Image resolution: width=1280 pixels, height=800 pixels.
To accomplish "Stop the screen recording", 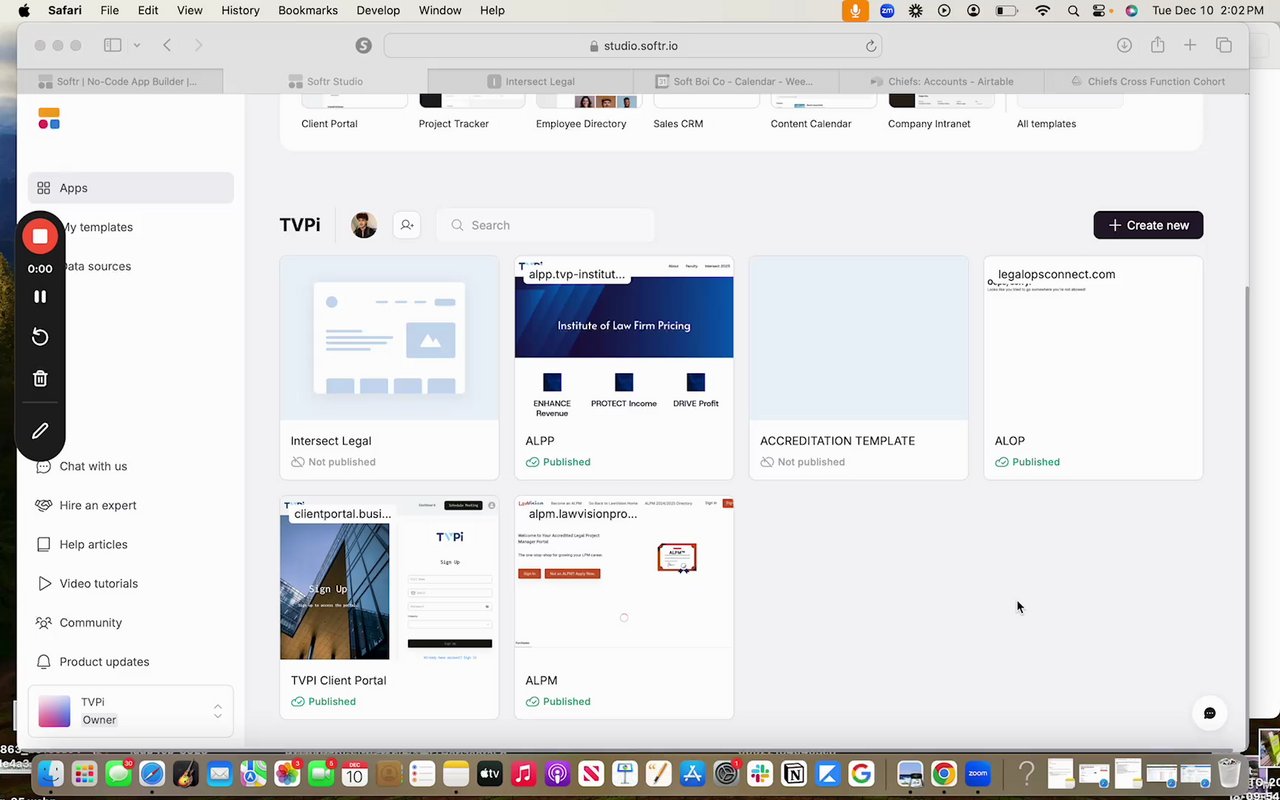I will [x=40, y=236].
